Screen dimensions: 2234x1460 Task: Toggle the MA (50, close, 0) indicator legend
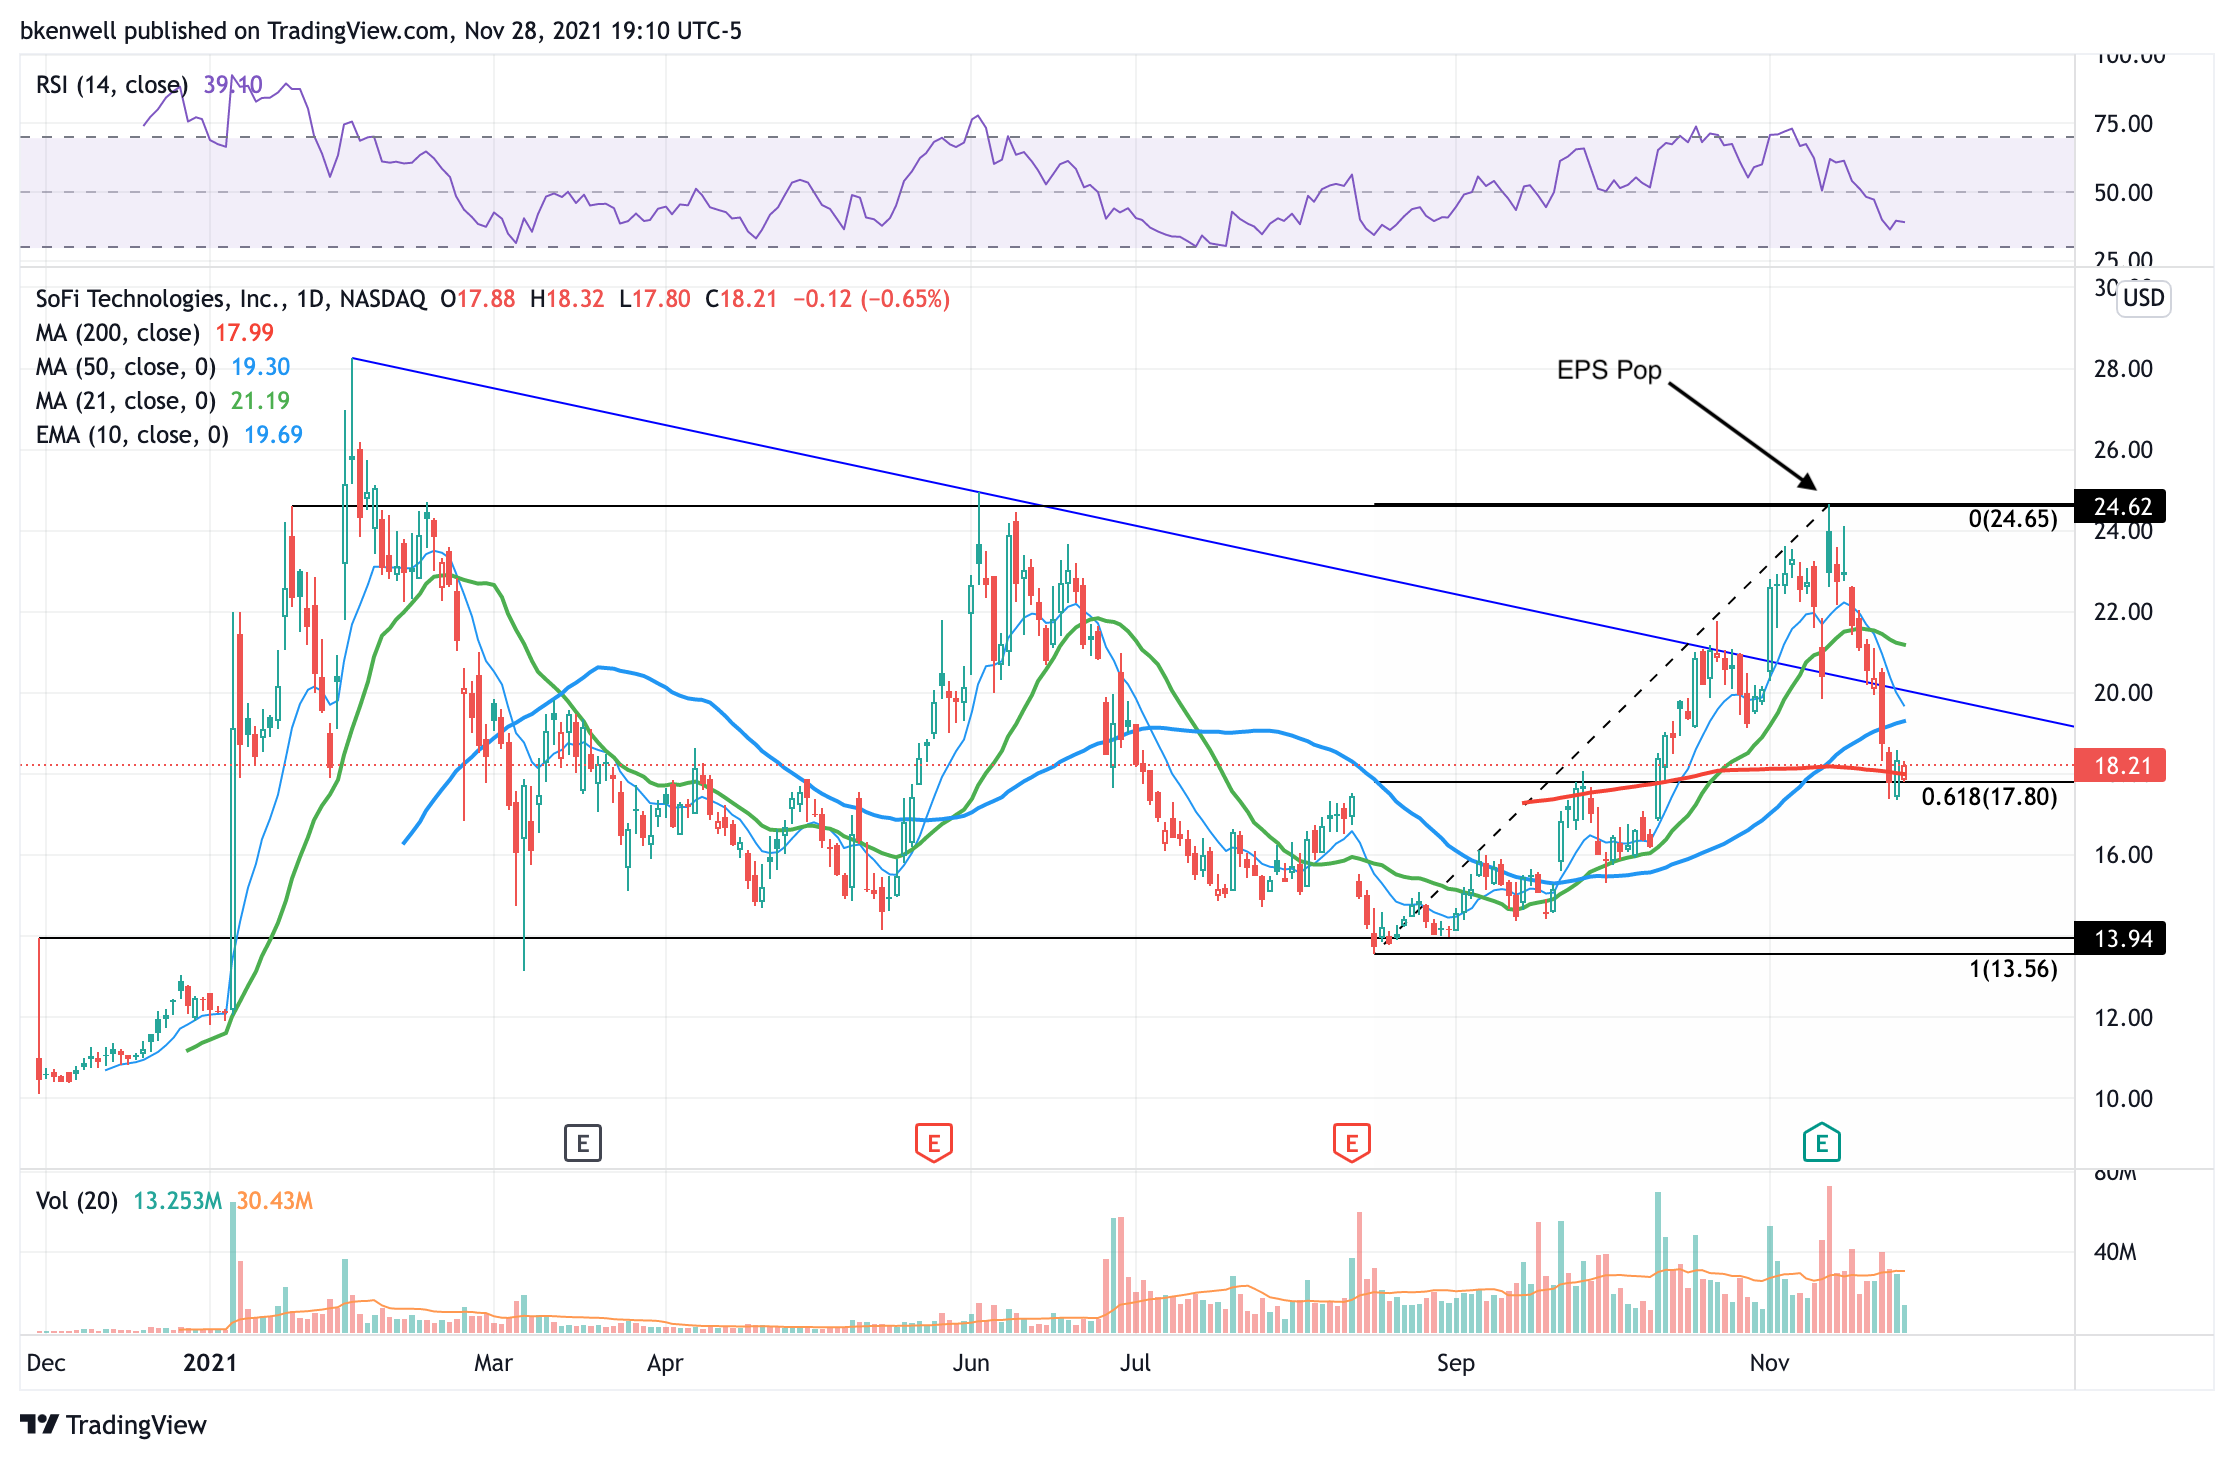tap(125, 367)
